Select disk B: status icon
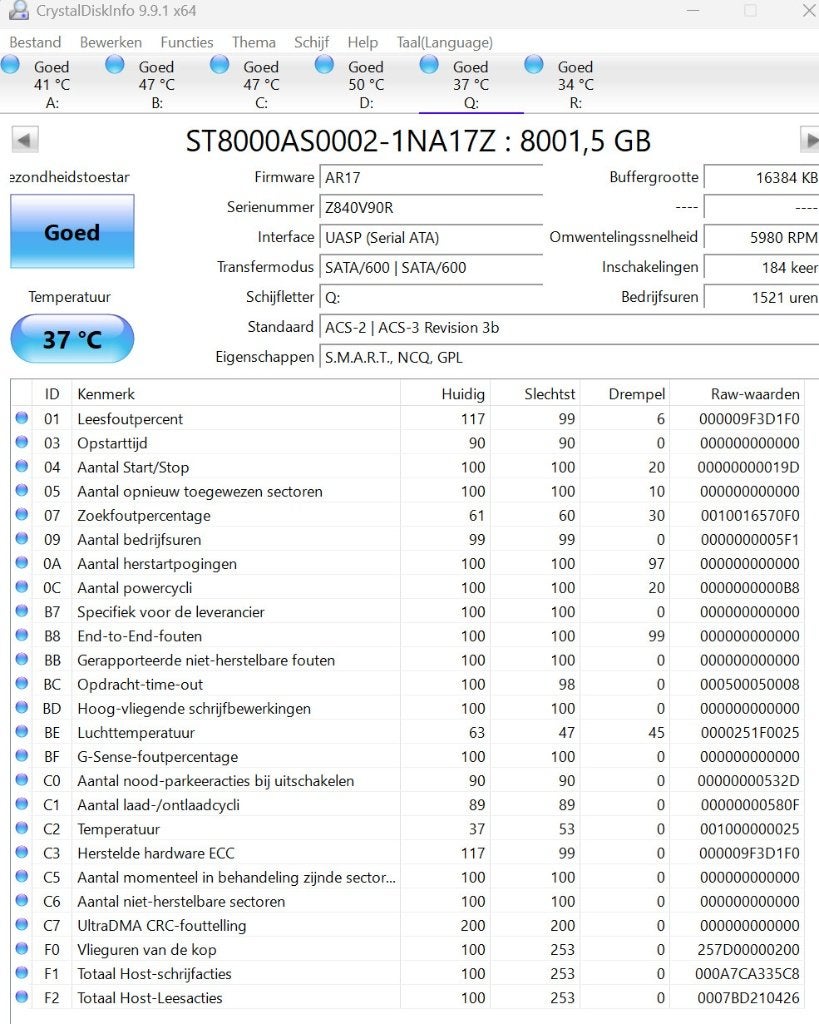 (x=115, y=65)
